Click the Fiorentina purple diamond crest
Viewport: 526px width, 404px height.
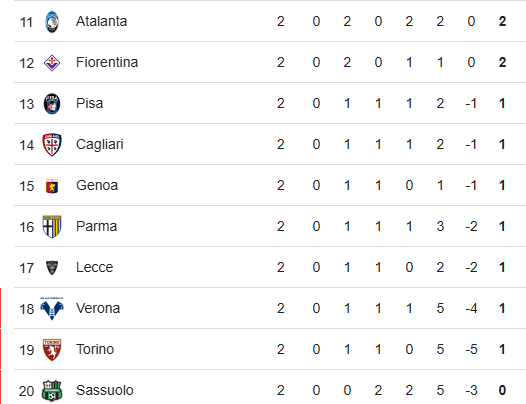pyautogui.click(x=52, y=63)
